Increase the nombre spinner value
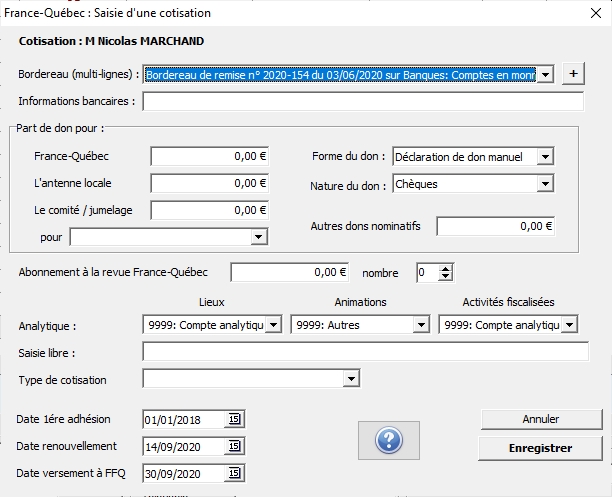This screenshot has height=497, width=612. (x=446, y=267)
